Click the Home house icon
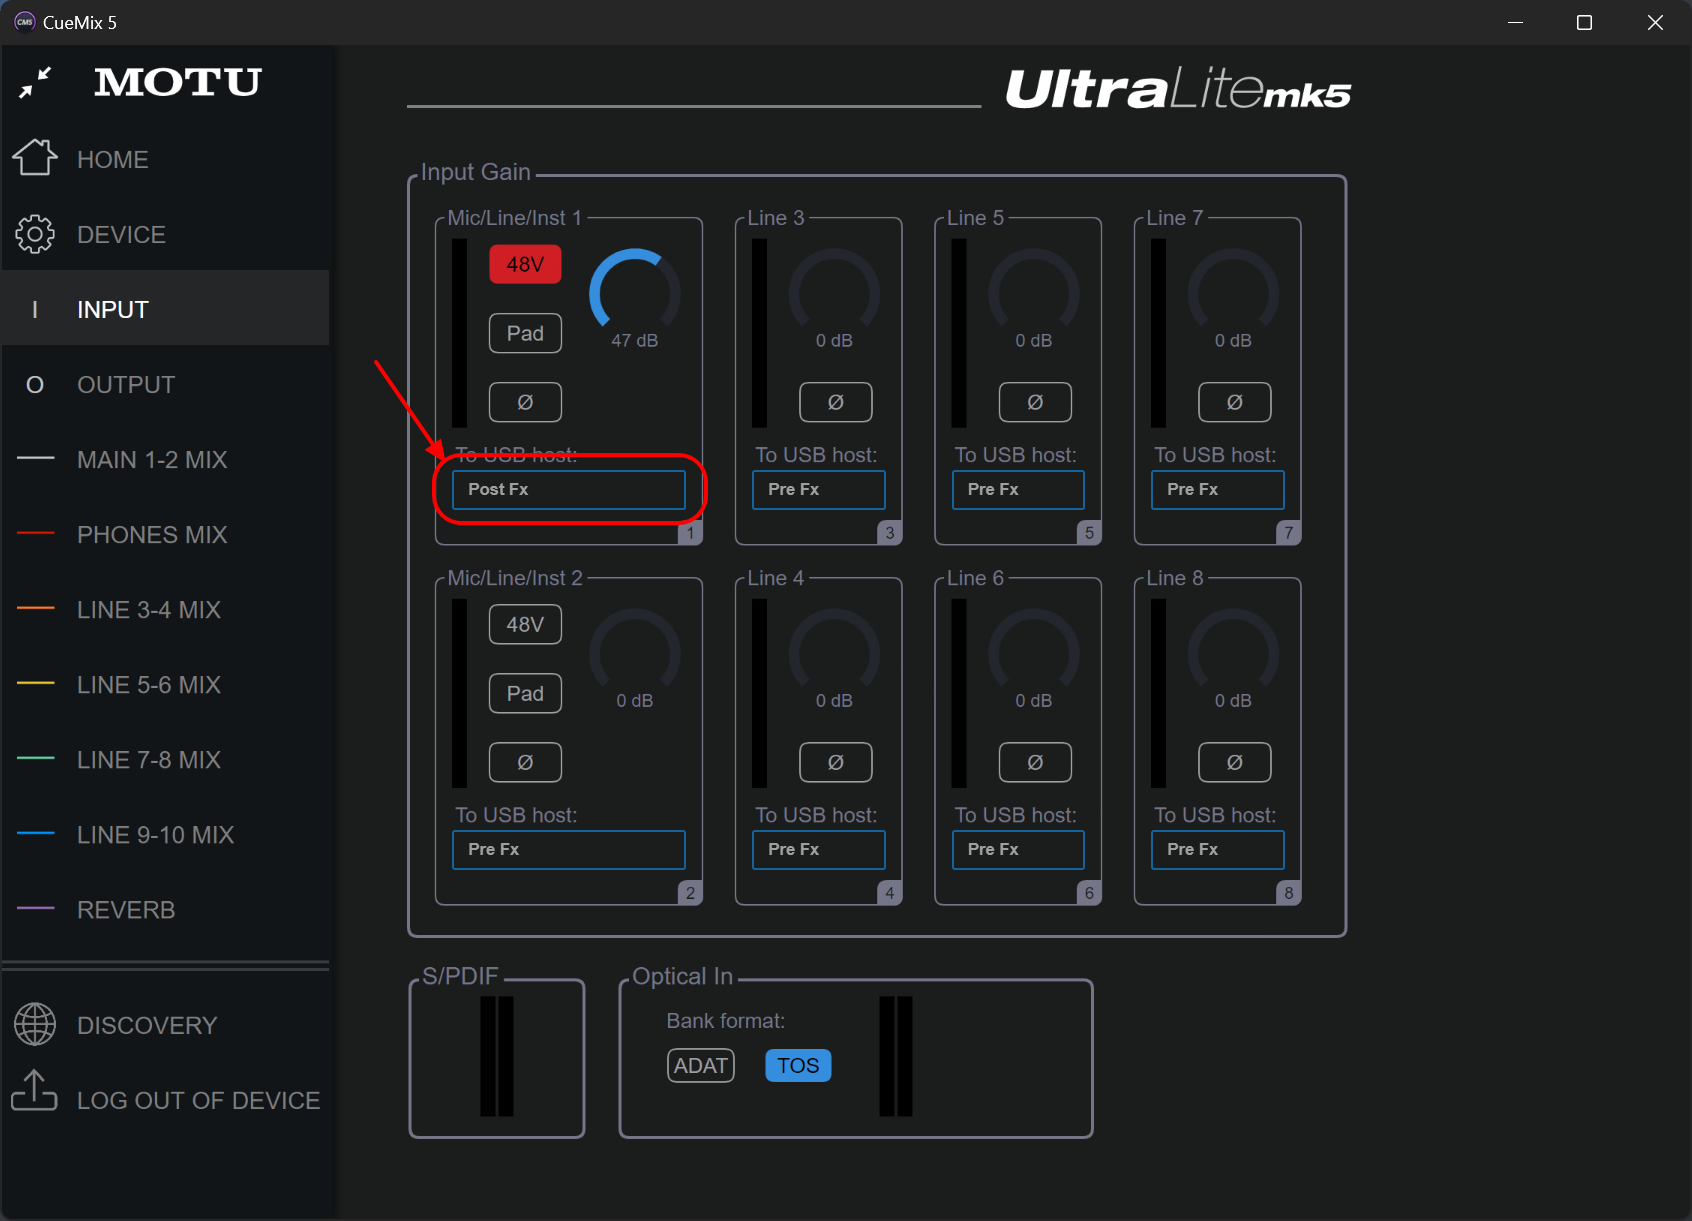Screen dimensions: 1692x1221 tap(35, 158)
